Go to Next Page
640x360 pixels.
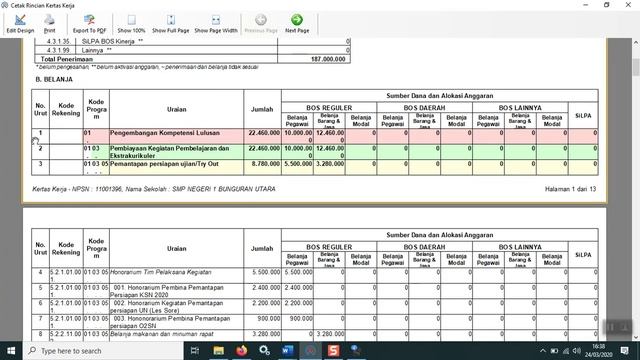(297, 24)
